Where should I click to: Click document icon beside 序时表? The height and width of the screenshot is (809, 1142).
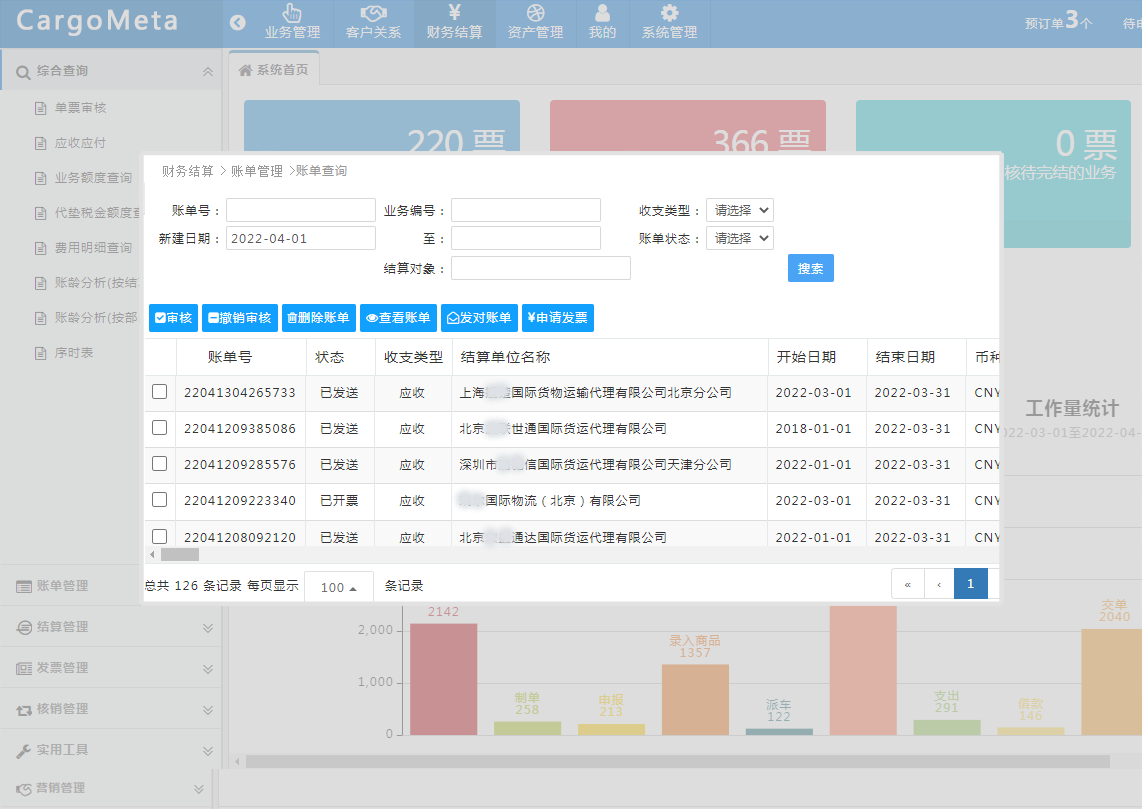pos(41,353)
